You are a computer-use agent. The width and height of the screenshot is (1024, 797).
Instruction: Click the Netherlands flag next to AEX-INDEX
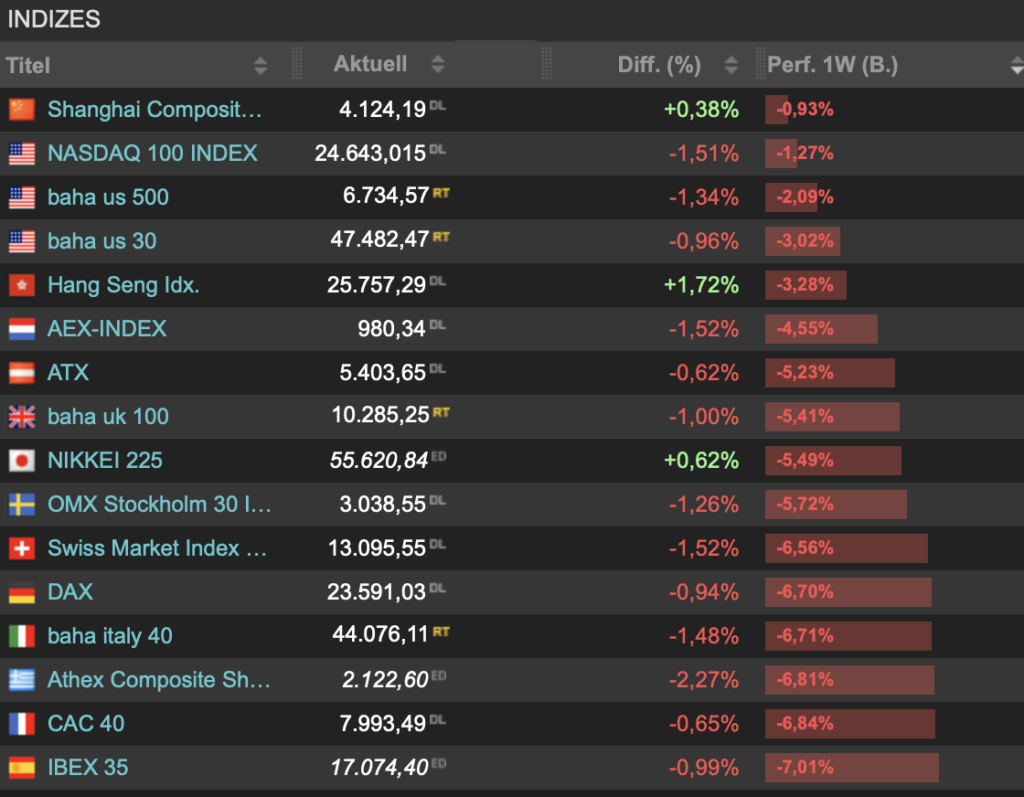[21, 329]
